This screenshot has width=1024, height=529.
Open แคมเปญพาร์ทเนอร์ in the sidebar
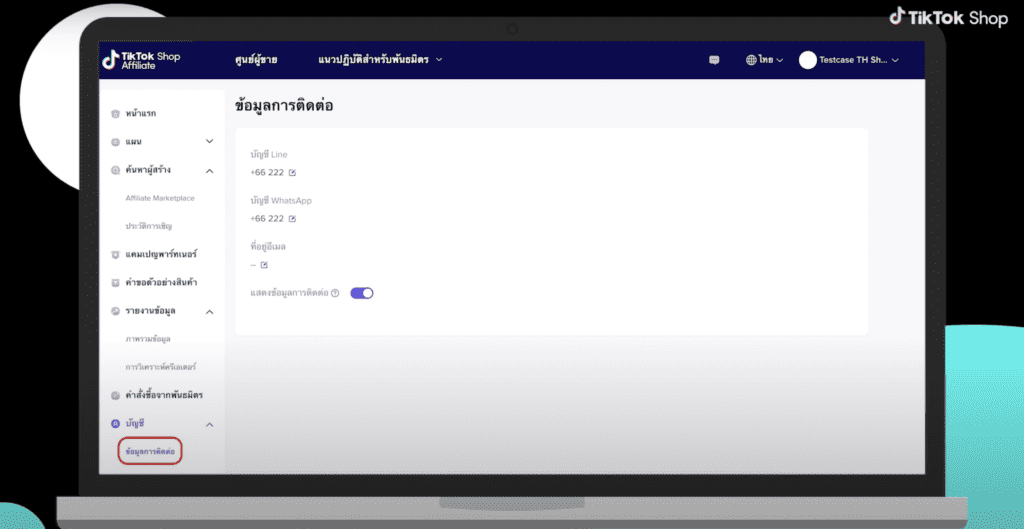[x=161, y=254]
